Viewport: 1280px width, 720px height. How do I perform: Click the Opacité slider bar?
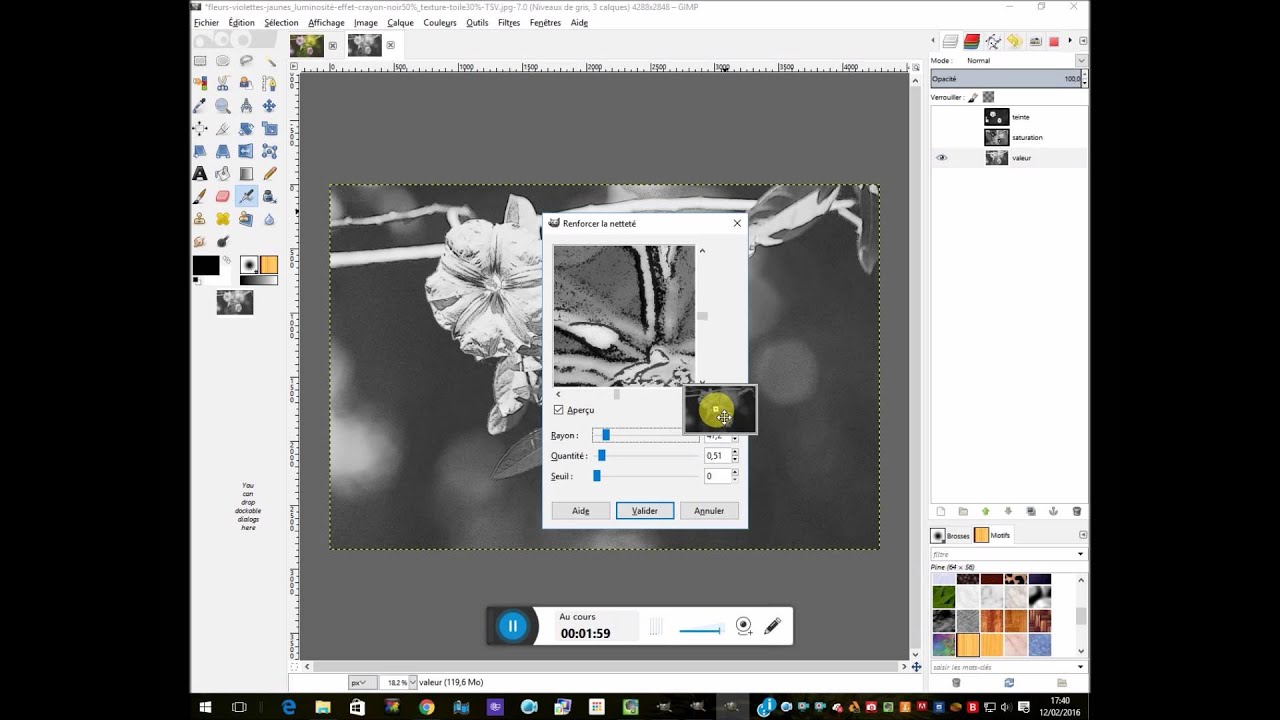click(1007, 79)
